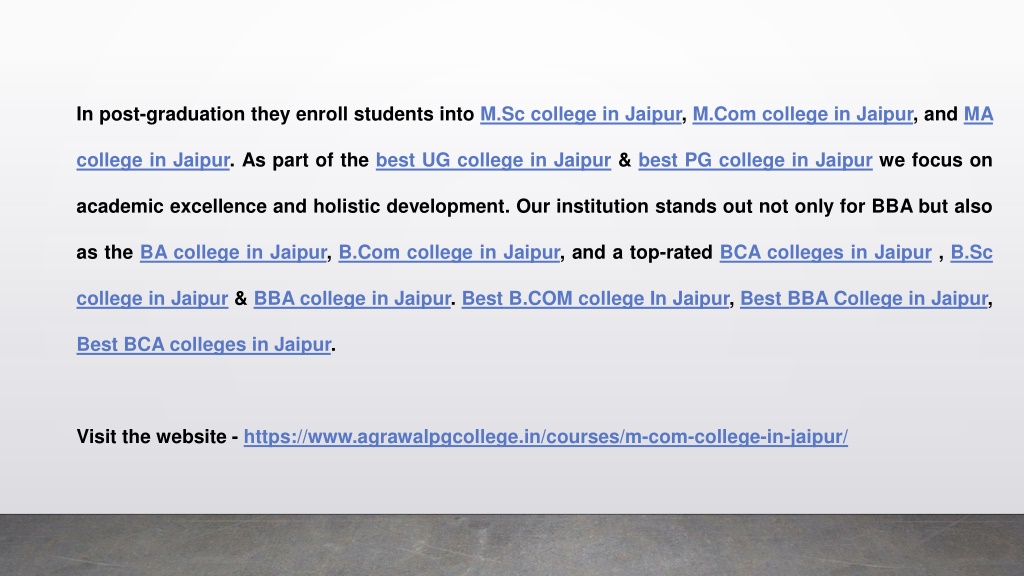
Task: Click 'college in Jaipur' link continuing the B.Sc link
Action: tap(152, 298)
